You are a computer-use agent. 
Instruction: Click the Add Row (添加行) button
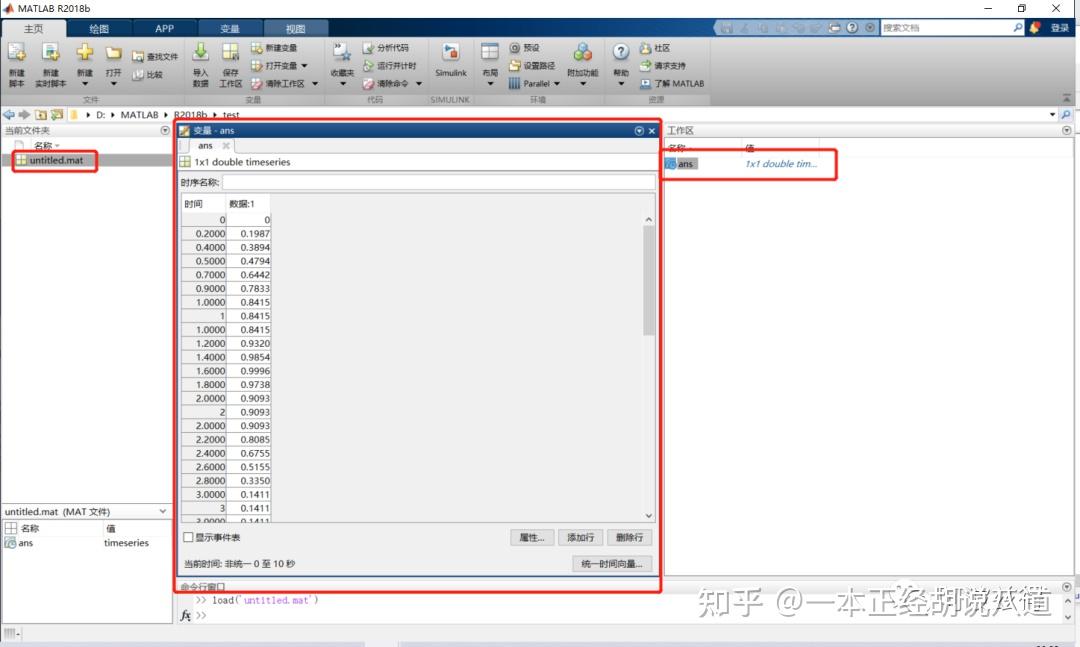[581, 537]
